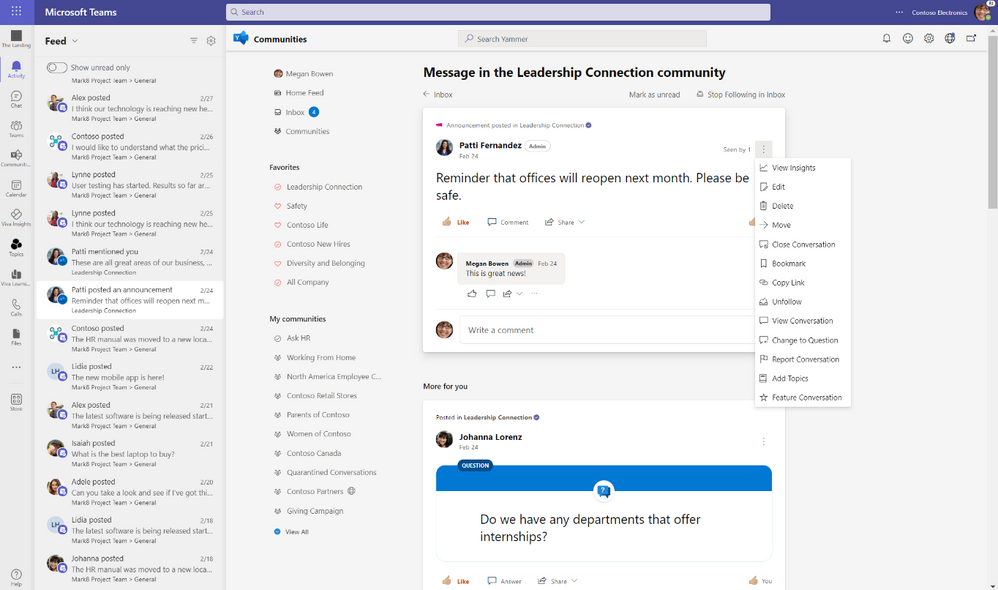Like Patti Fernandez's announcement
This screenshot has height=590, width=998.
tap(456, 222)
